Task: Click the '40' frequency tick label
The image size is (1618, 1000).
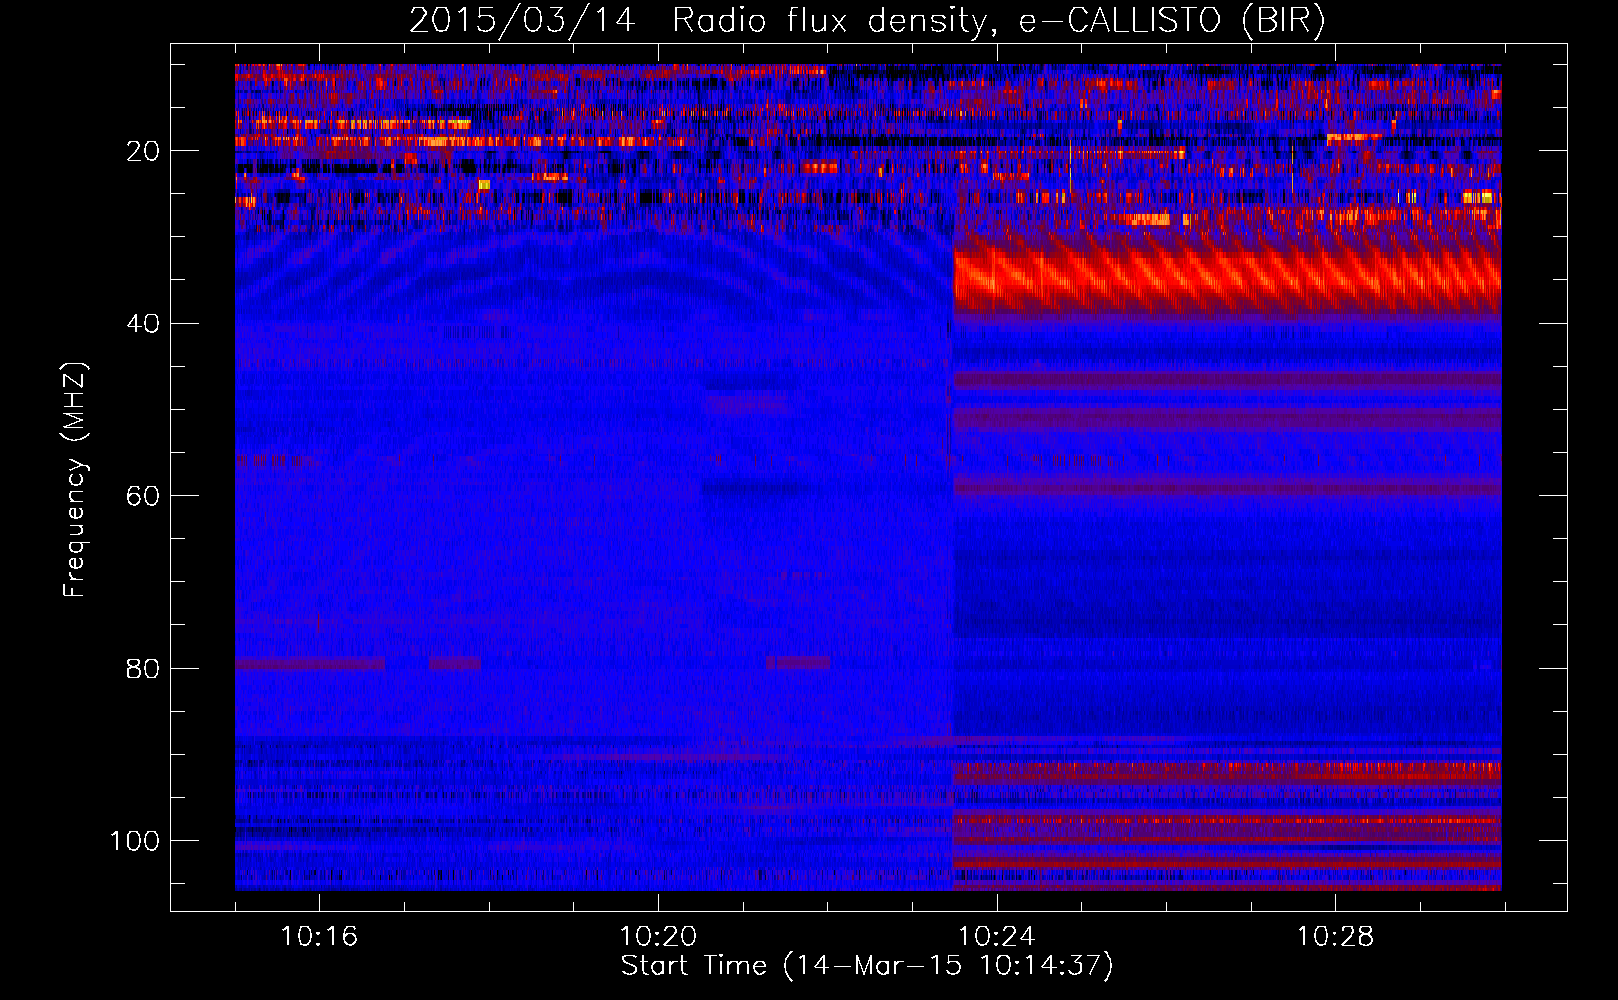Action: click(143, 324)
